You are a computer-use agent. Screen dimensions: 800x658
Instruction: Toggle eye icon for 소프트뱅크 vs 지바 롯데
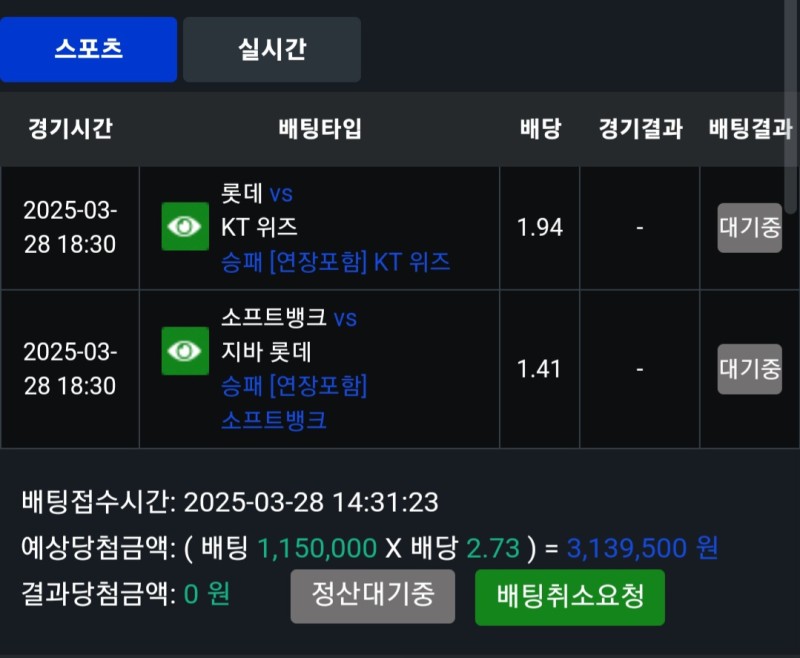pyautogui.click(x=185, y=351)
